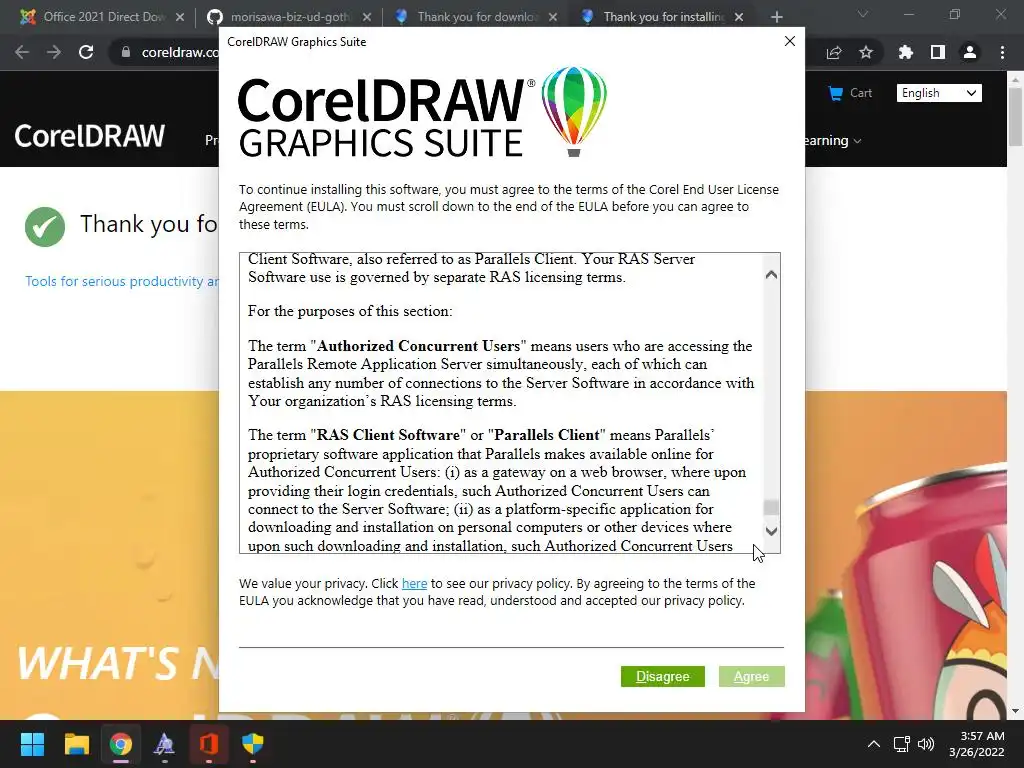This screenshot has height=768, width=1024.
Task: Click the CorelDRAW website logo
Action: (x=89, y=136)
